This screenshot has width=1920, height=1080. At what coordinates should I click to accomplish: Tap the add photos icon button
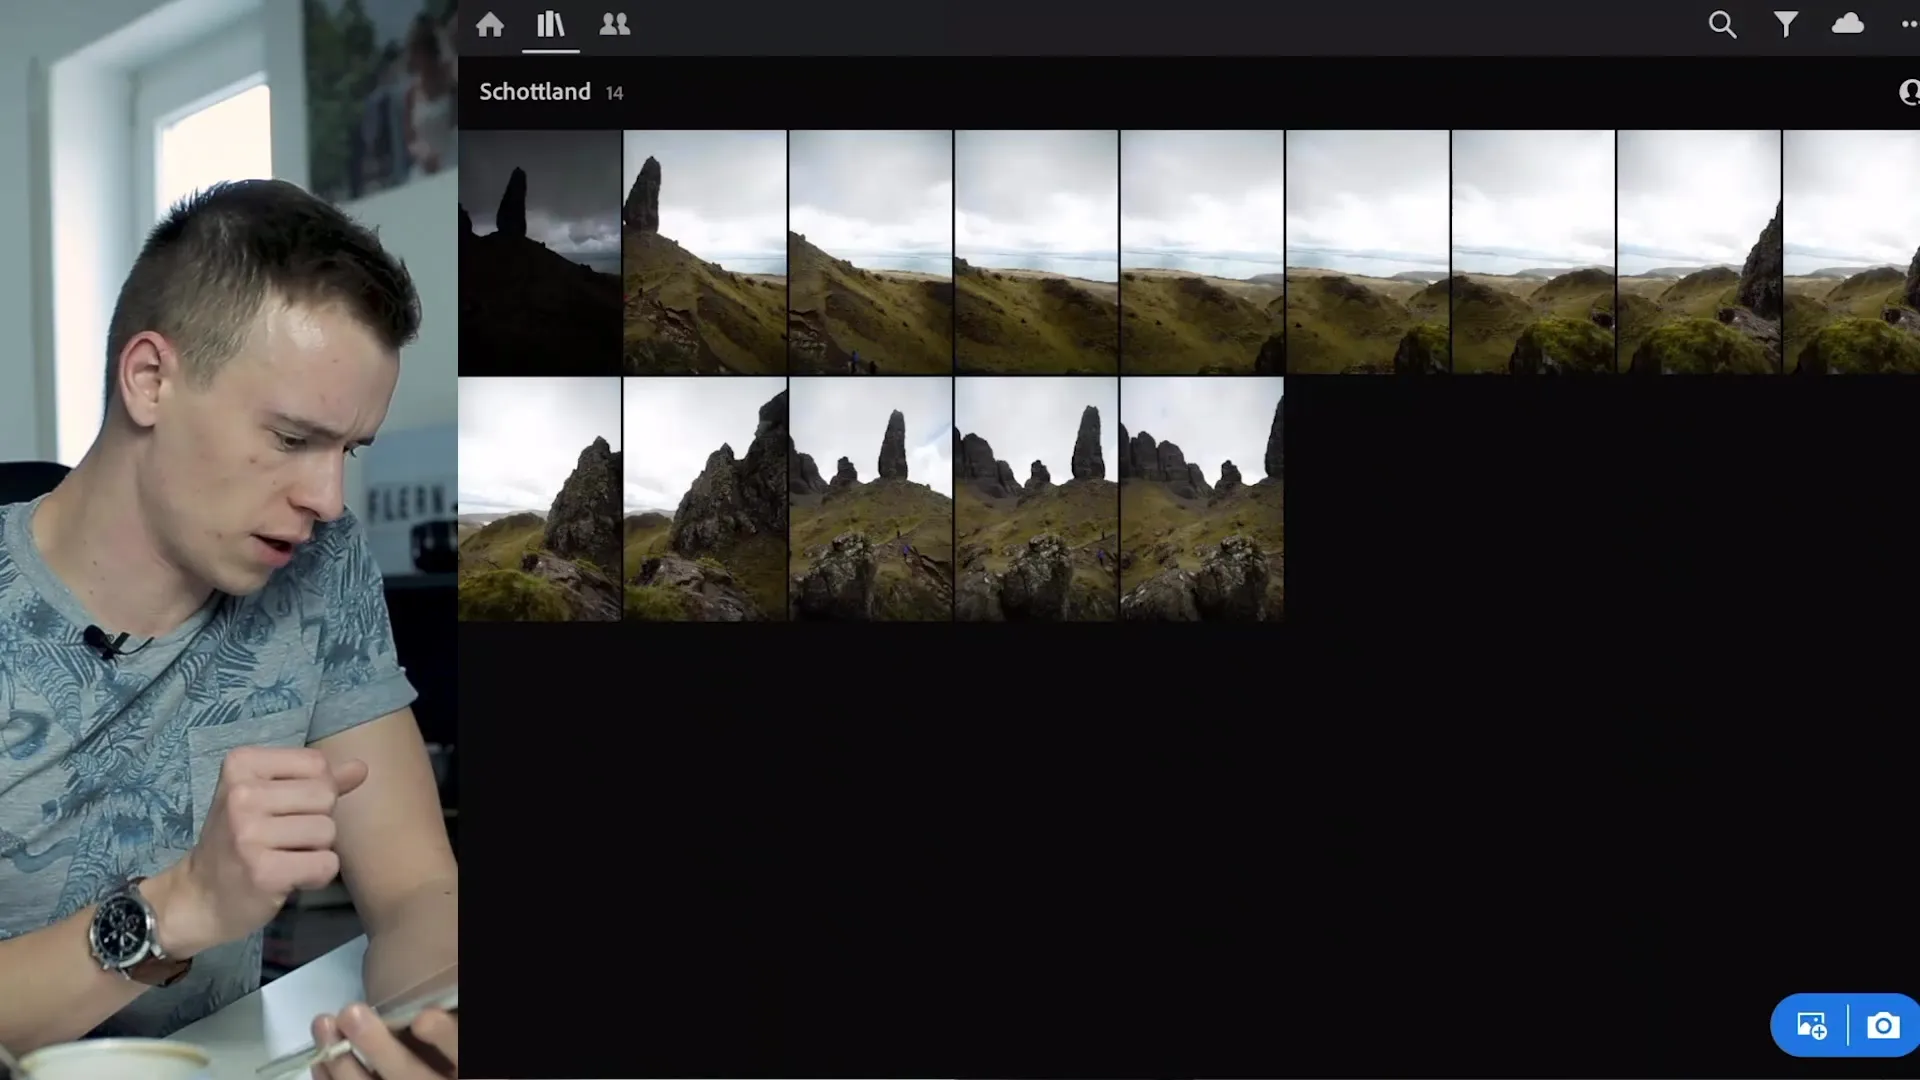1811,1026
